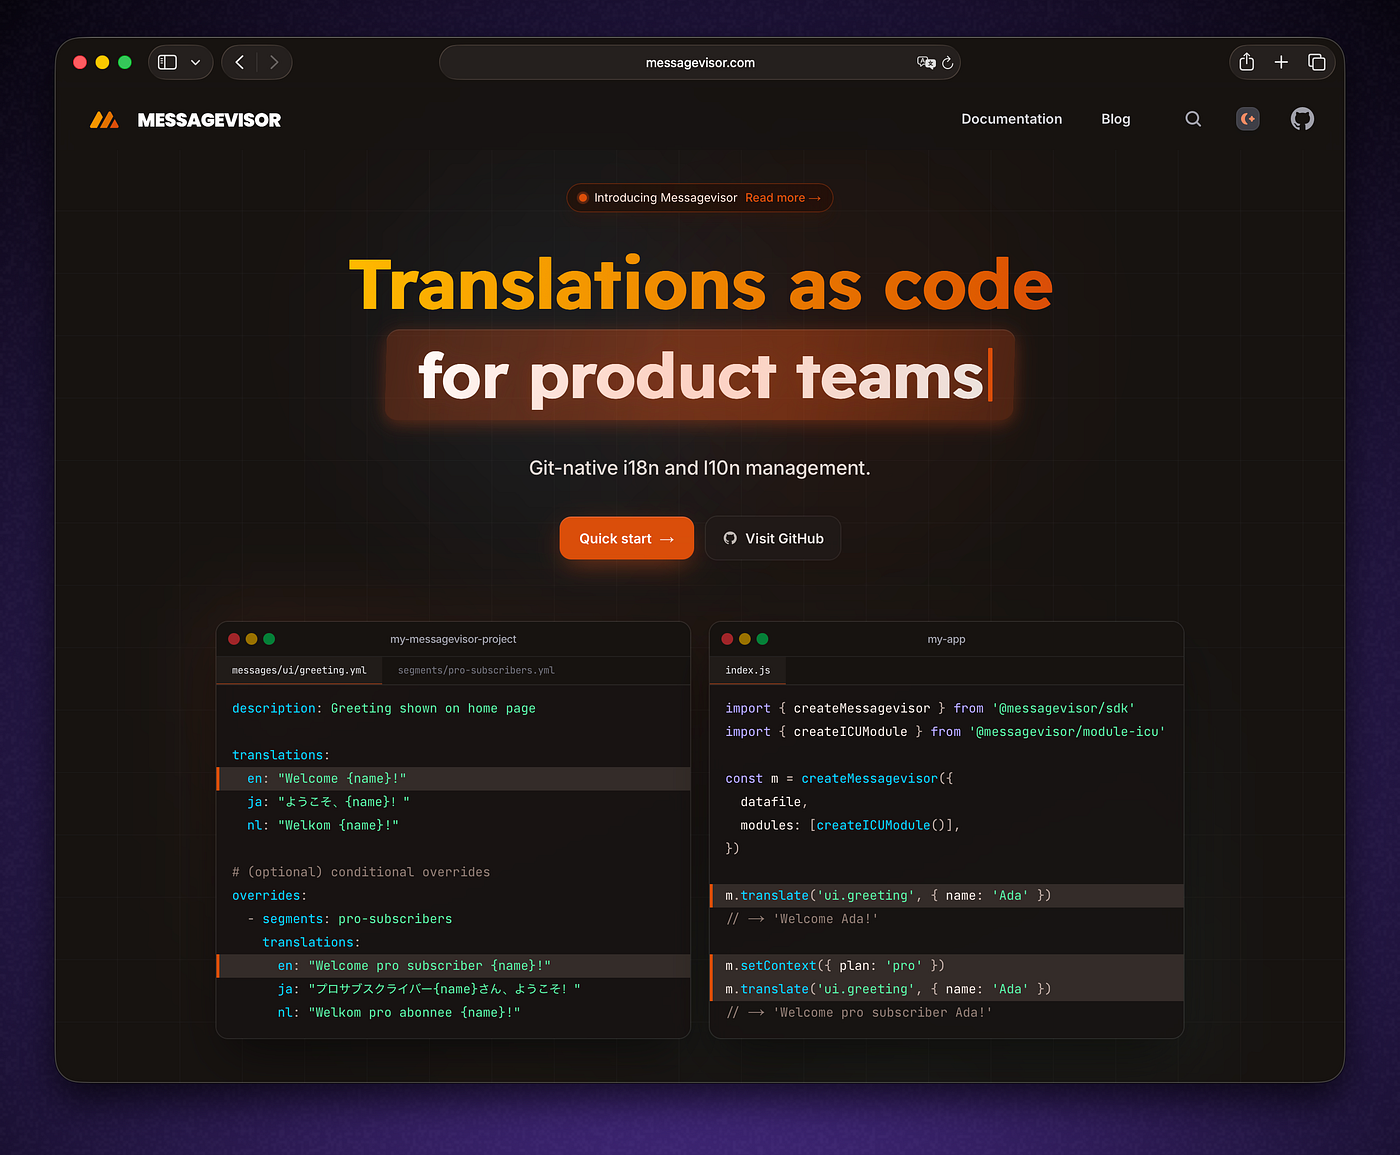
Task: Click the Quick start button
Action: (x=627, y=538)
